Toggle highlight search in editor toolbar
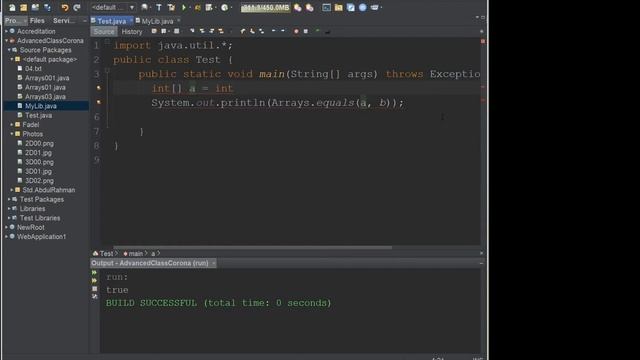640x360 pixels. pos(221,31)
